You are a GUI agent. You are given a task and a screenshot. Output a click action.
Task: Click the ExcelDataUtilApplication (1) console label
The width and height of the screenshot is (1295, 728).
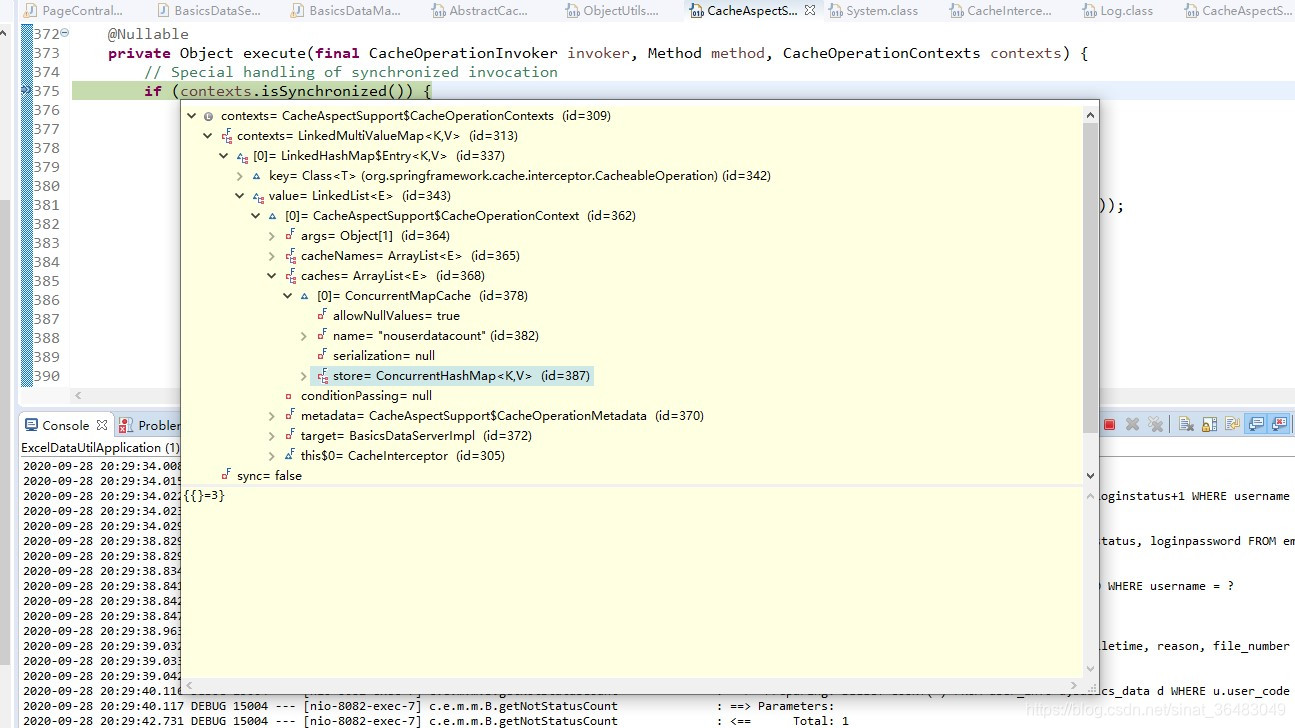(x=100, y=448)
